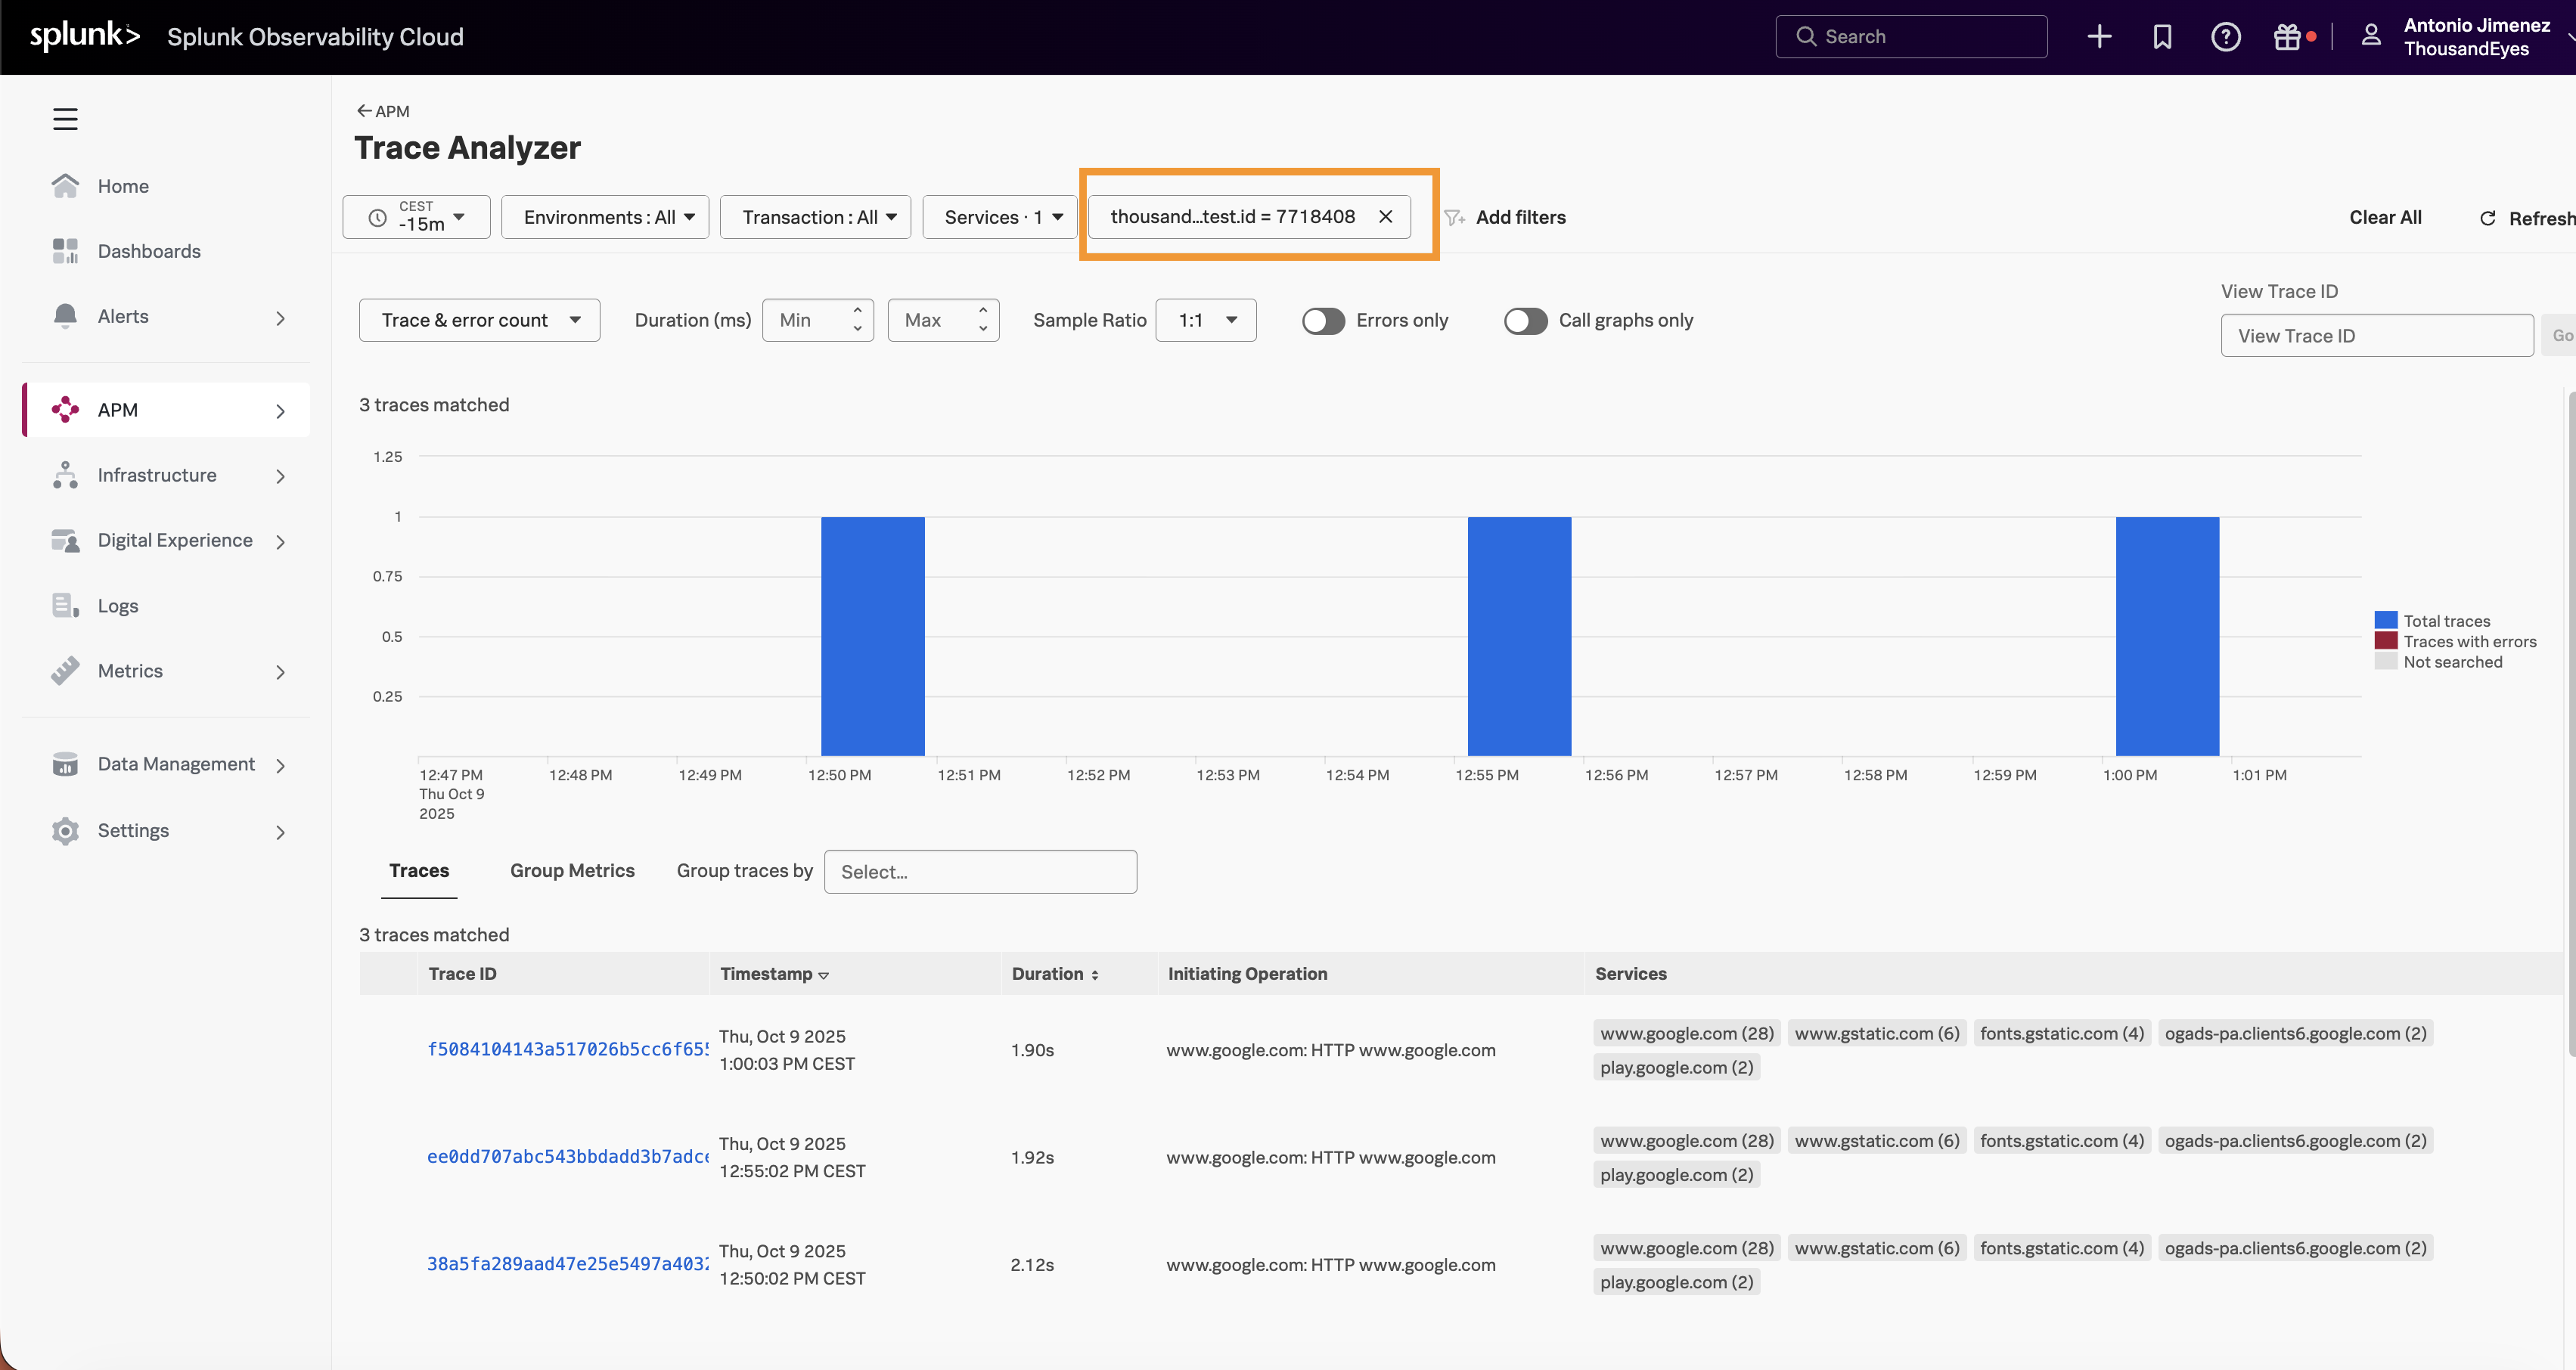The image size is (2576, 1370).
Task: Open Dashboards from sidebar
Action: pos(148,251)
